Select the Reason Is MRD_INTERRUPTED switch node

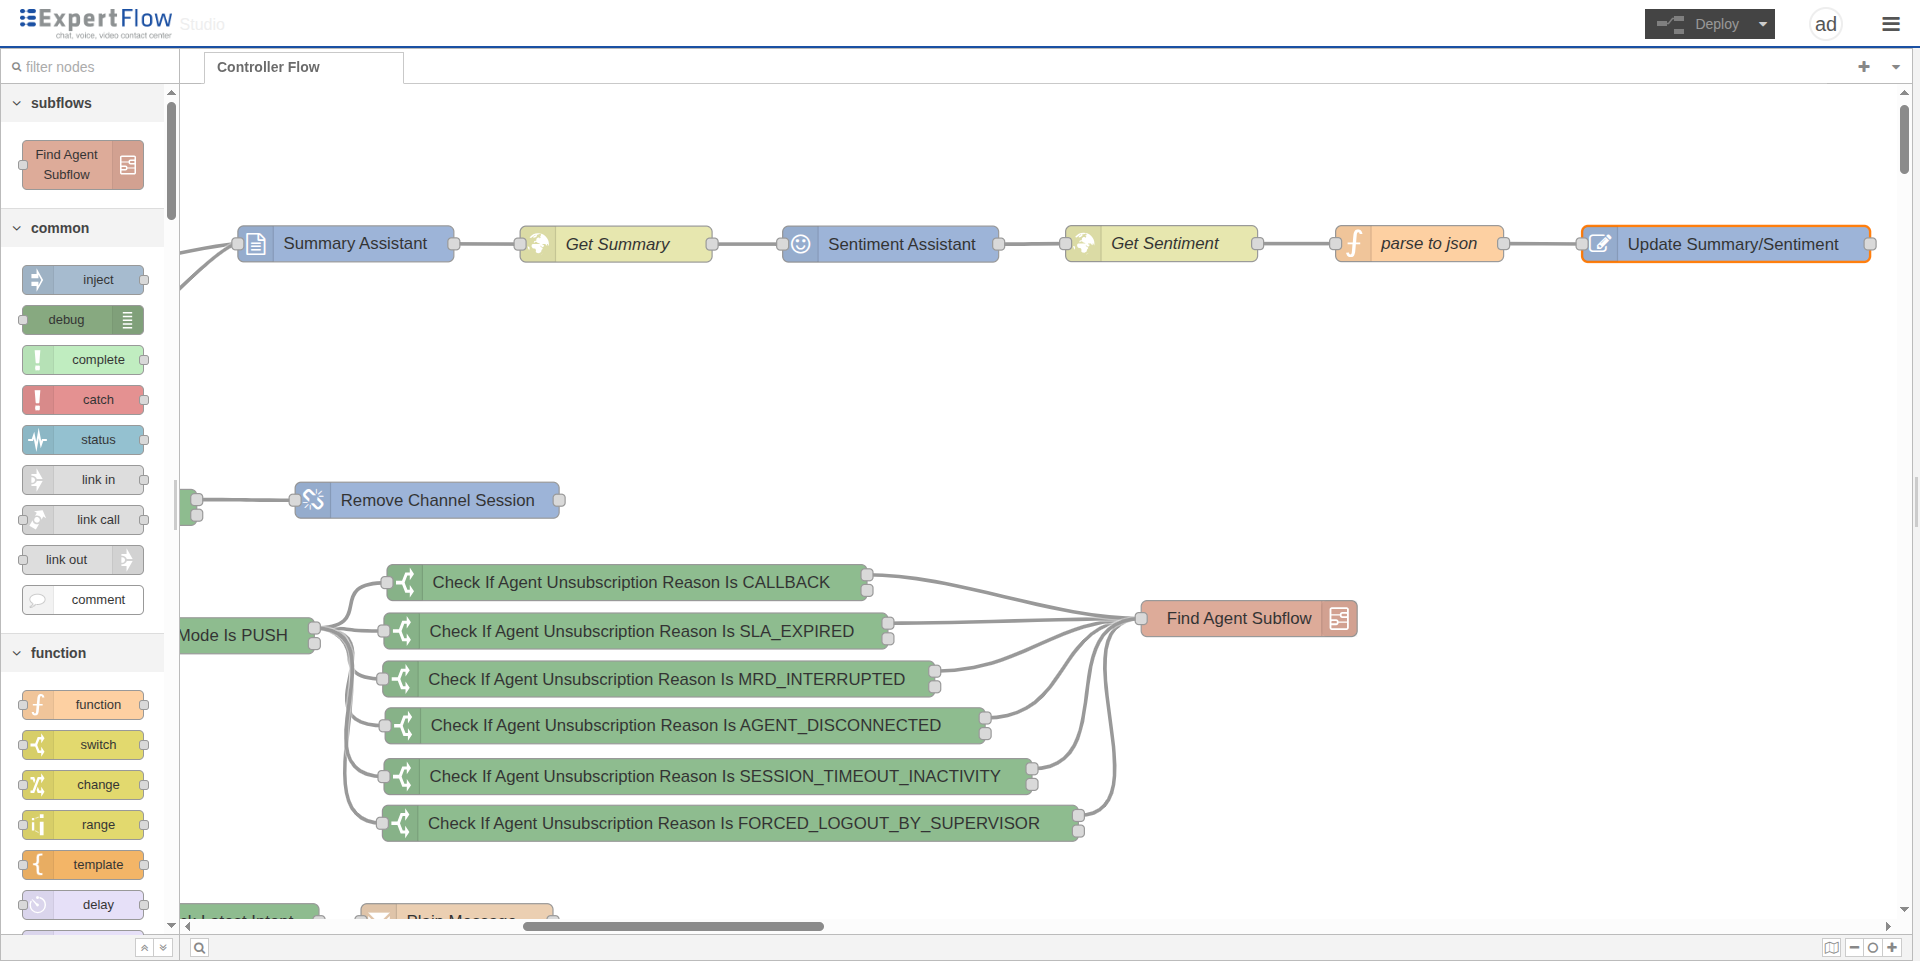click(x=659, y=679)
